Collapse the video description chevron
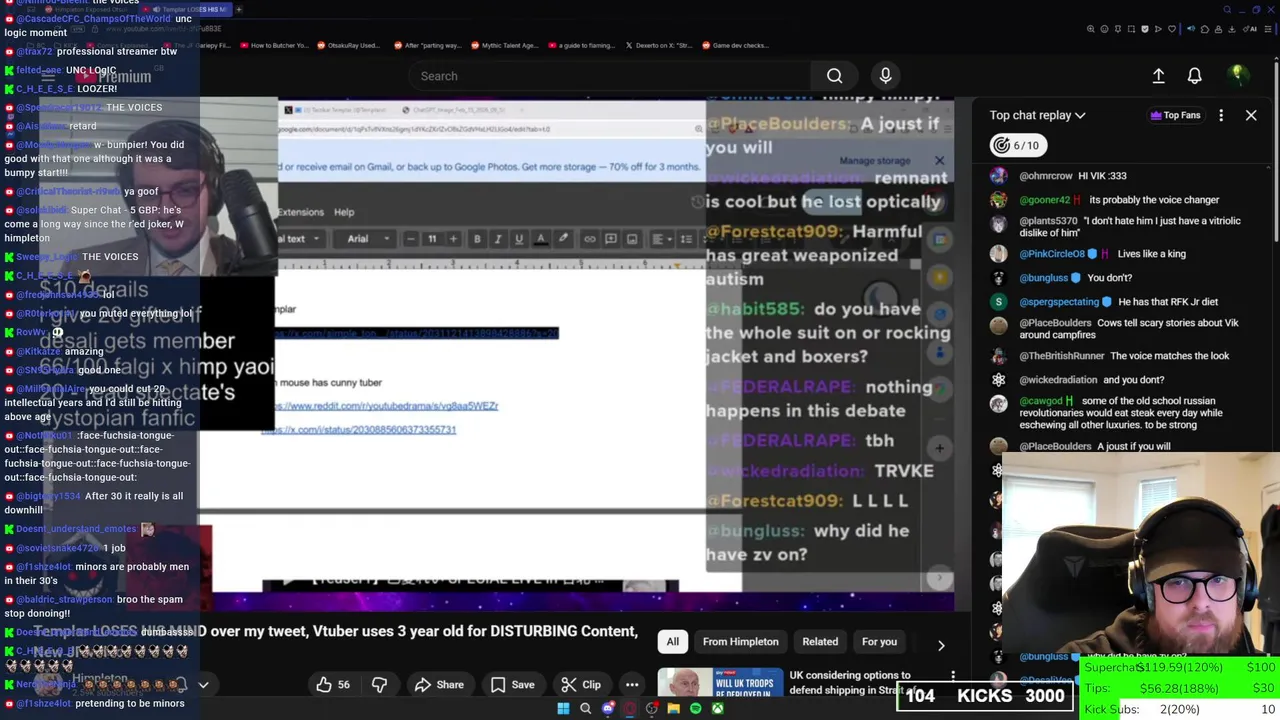 (x=203, y=685)
